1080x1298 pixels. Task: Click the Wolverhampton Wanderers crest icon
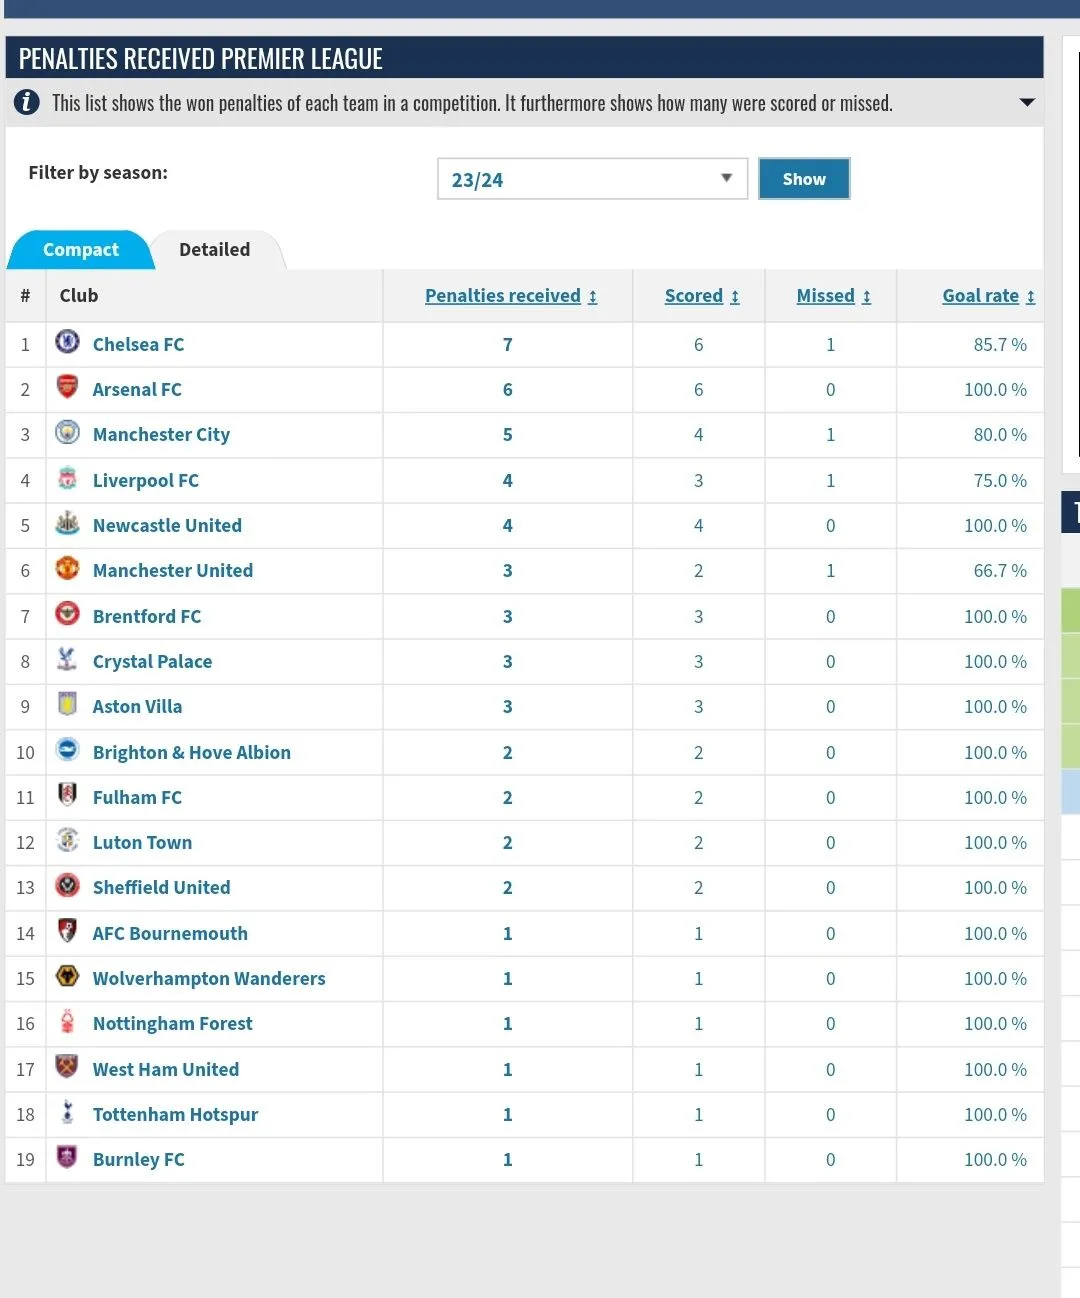(67, 976)
